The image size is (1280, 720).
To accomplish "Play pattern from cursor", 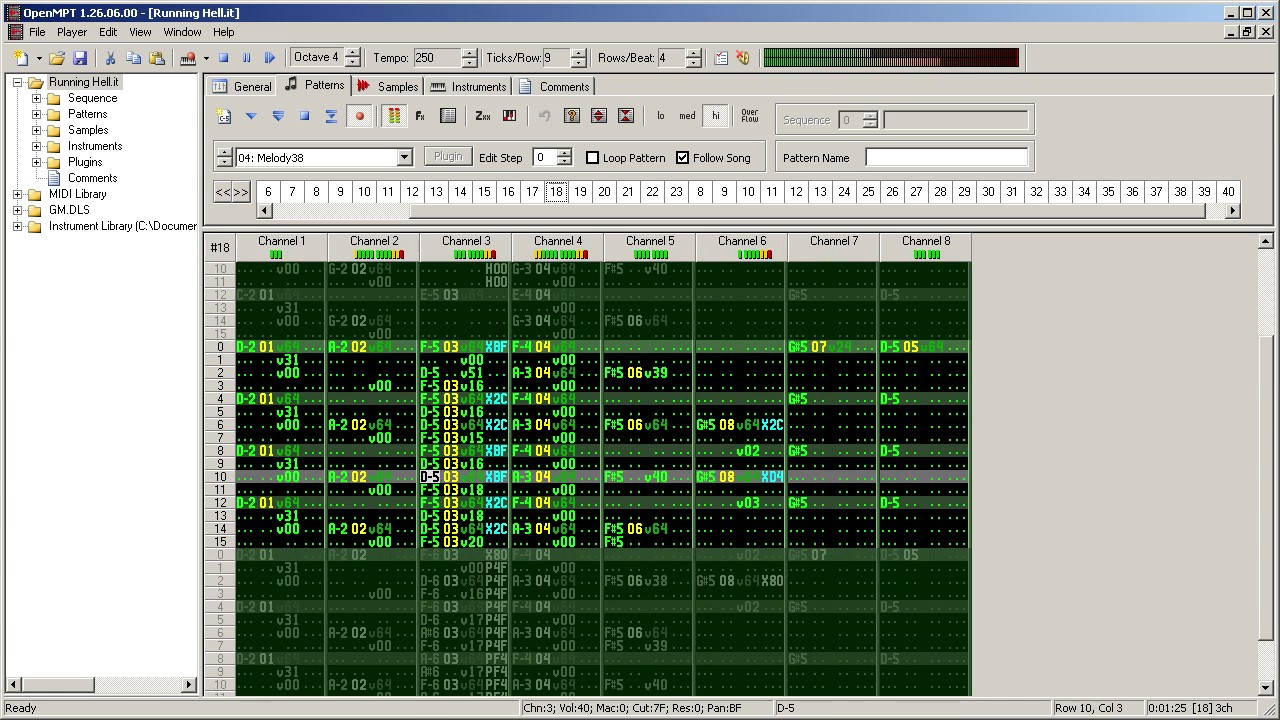I will (x=251, y=116).
